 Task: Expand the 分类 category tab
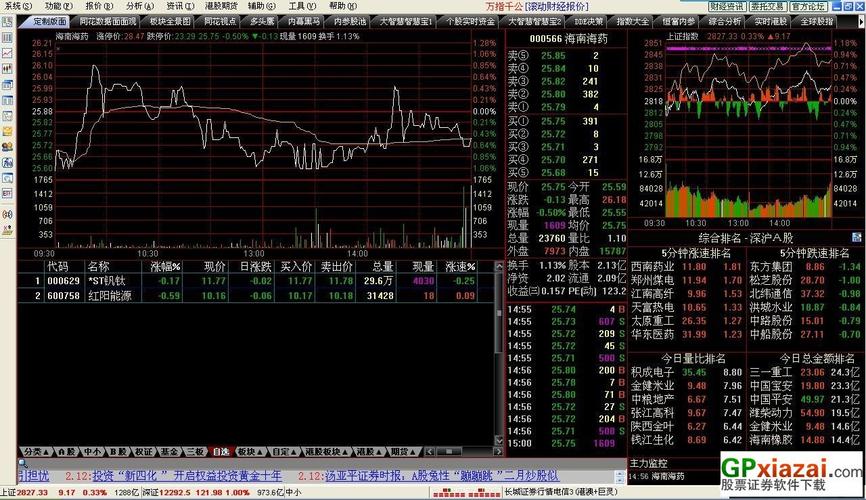(x=36, y=452)
